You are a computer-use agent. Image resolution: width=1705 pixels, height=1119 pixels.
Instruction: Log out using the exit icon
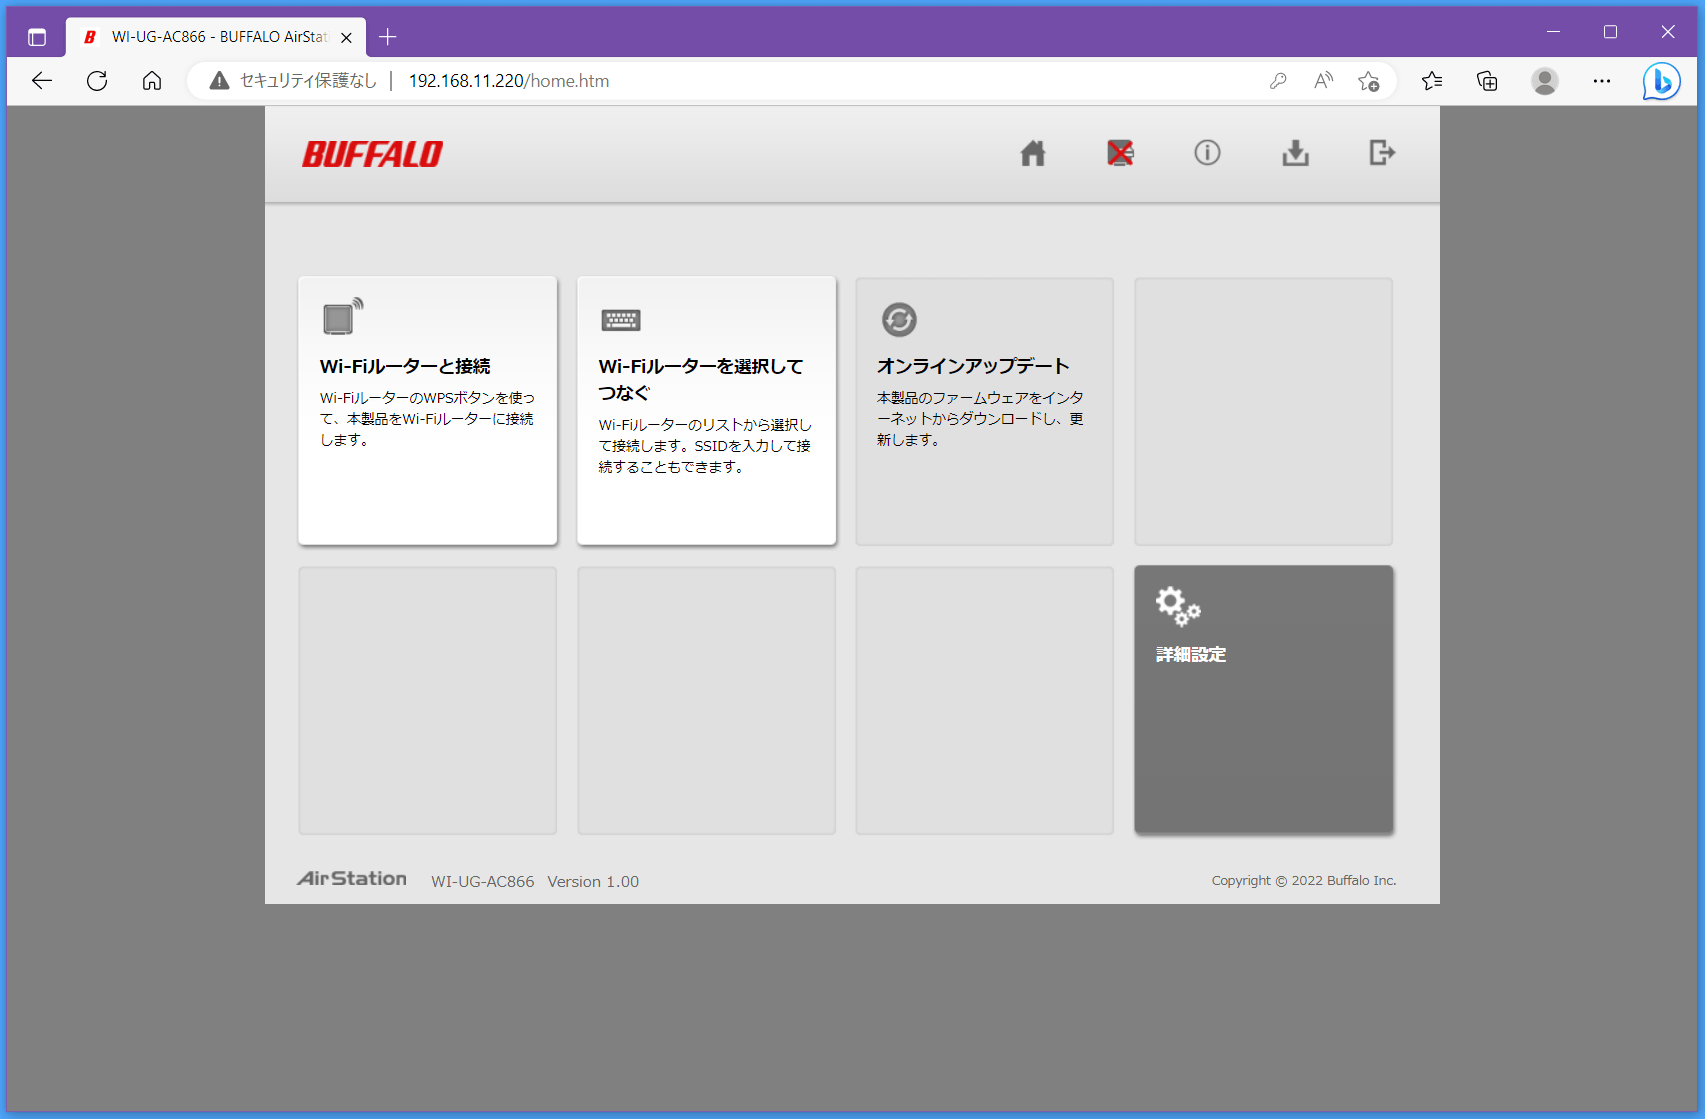[1382, 153]
